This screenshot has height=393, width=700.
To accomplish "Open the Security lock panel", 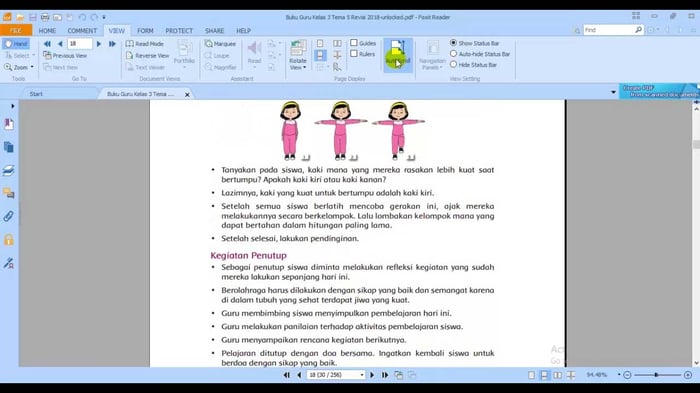I will coord(9,240).
